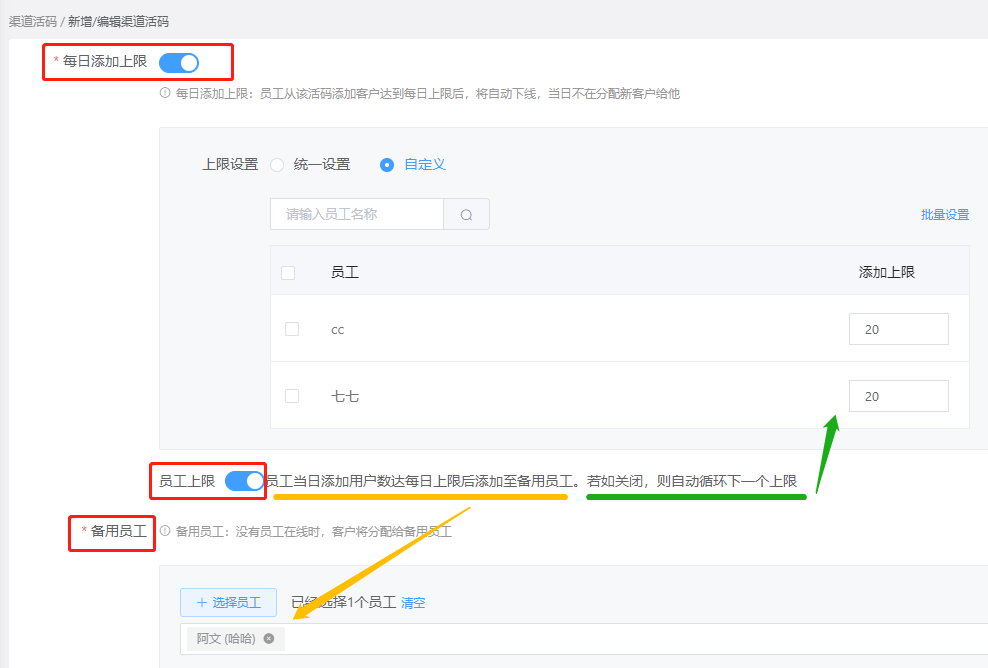Go to 渠道活码 in the breadcrumb
The image size is (988, 668).
pyautogui.click(x=32, y=21)
